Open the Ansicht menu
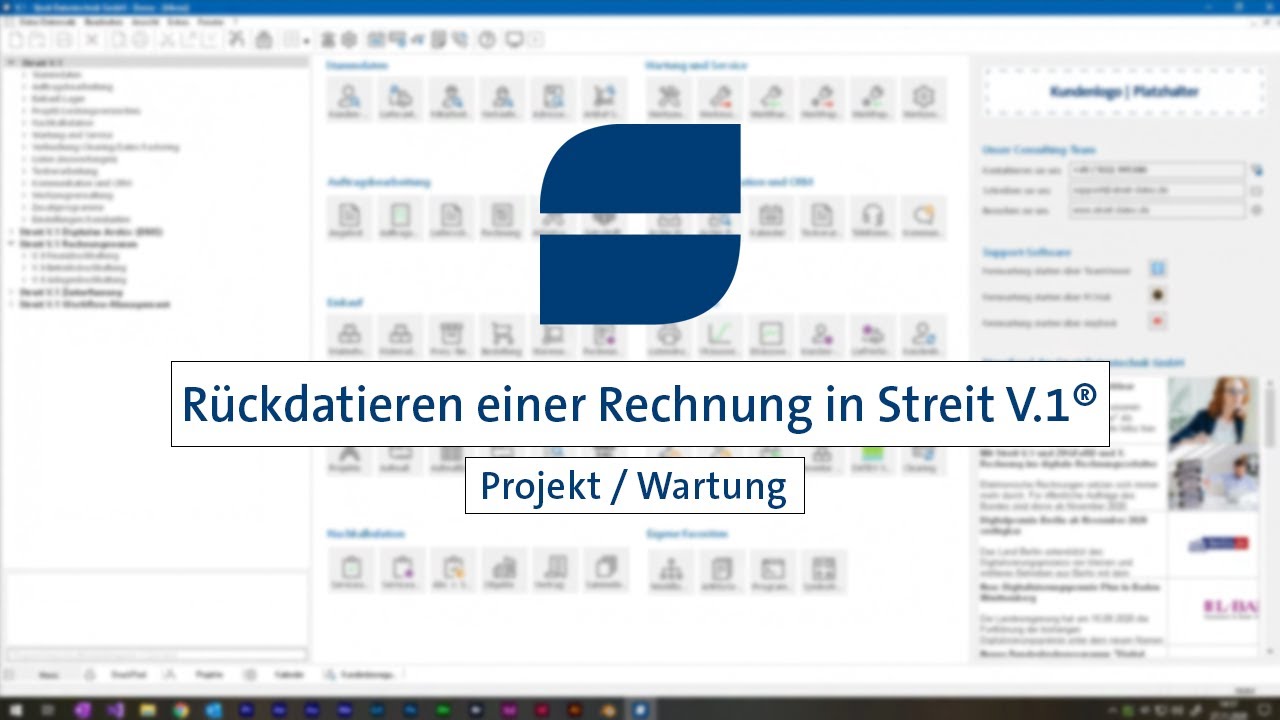The width and height of the screenshot is (1280, 720). (145, 22)
